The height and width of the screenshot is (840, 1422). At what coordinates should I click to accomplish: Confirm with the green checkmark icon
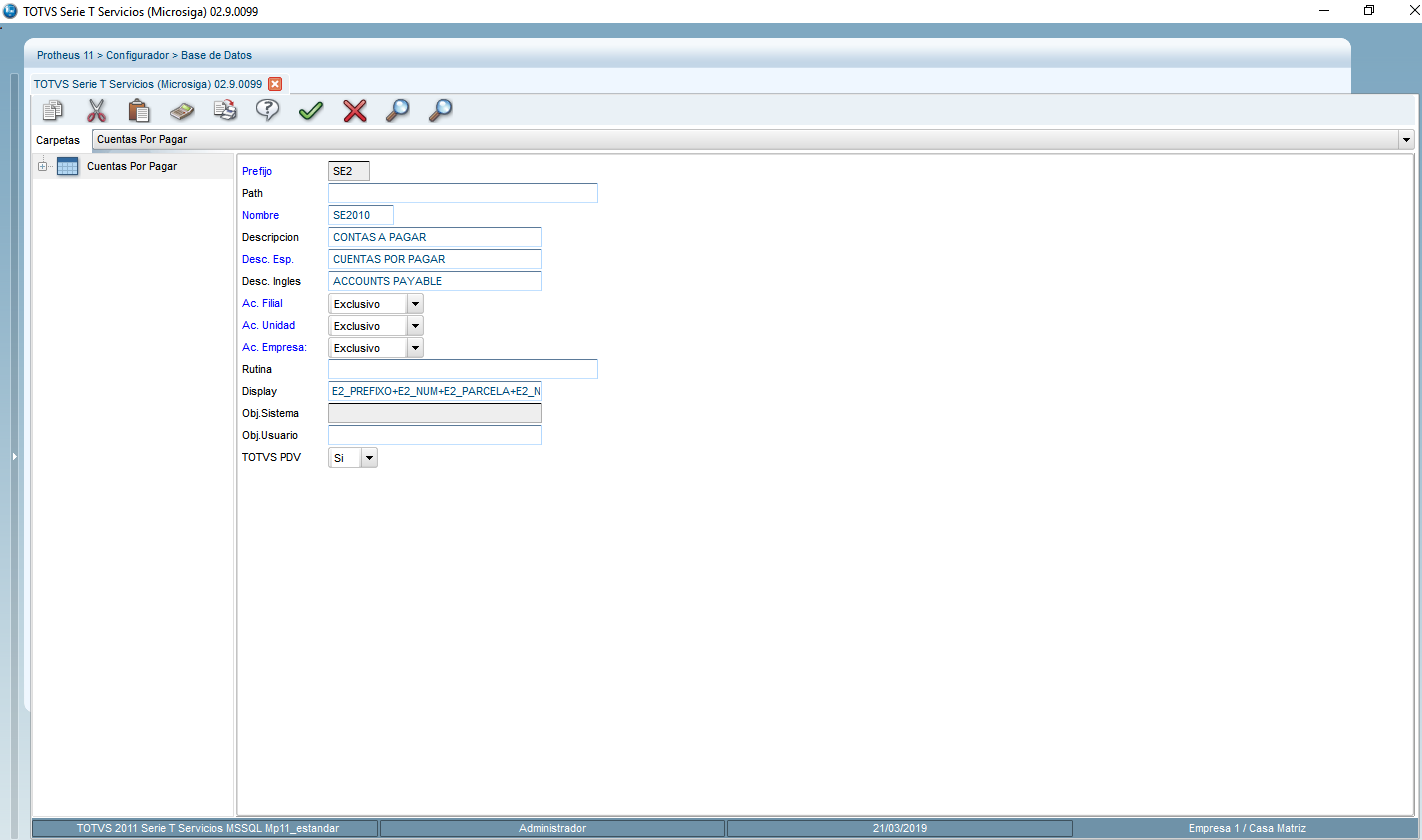[311, 111]
